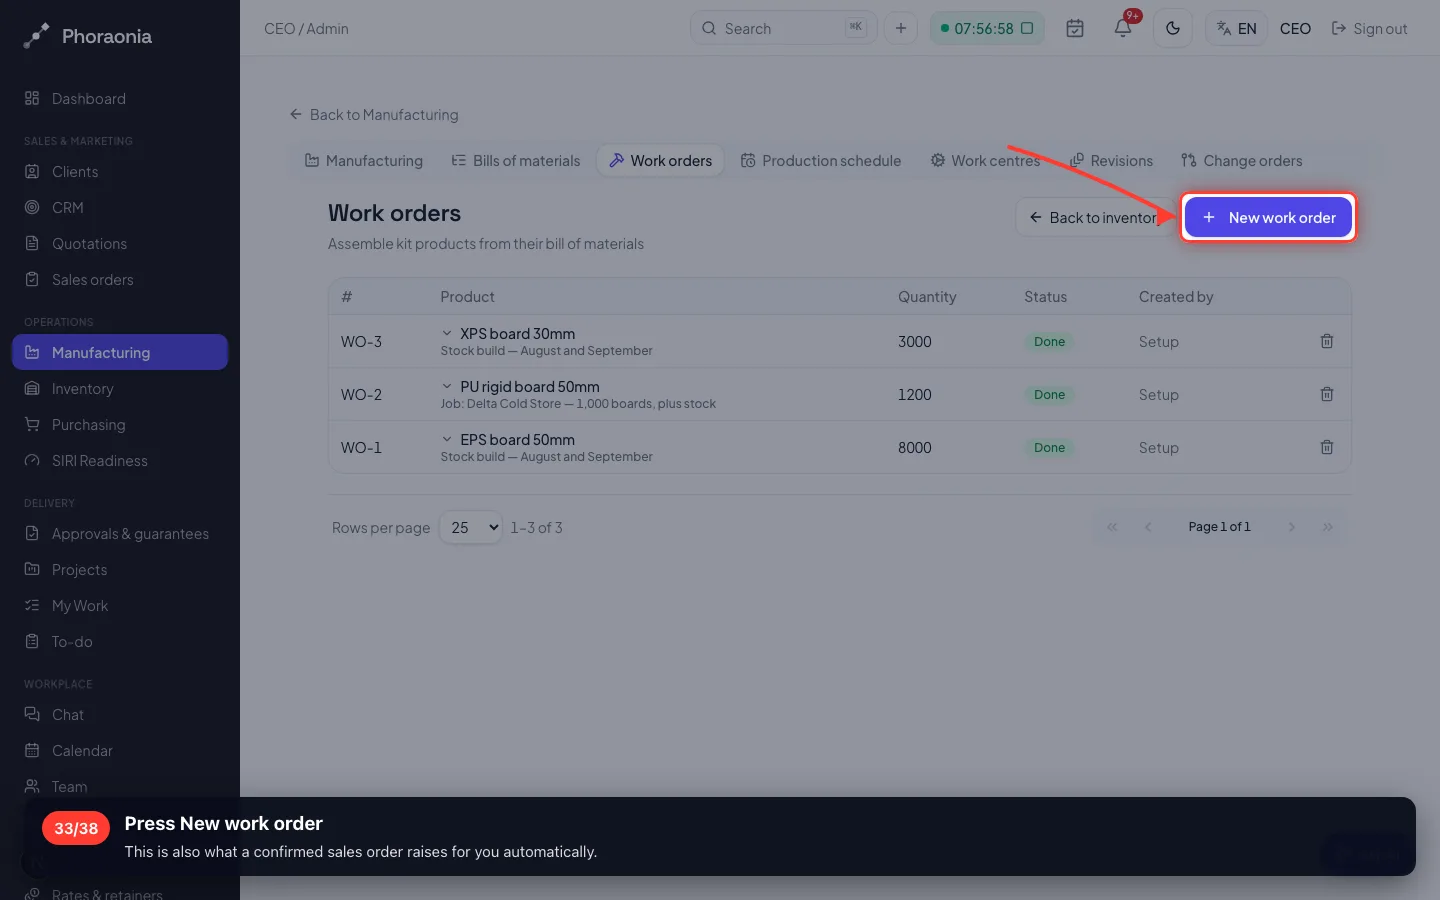Image resolution: width=1440 pixels, height=900 pixels.
Task: Focus the Search field
Action: point(783,28)
